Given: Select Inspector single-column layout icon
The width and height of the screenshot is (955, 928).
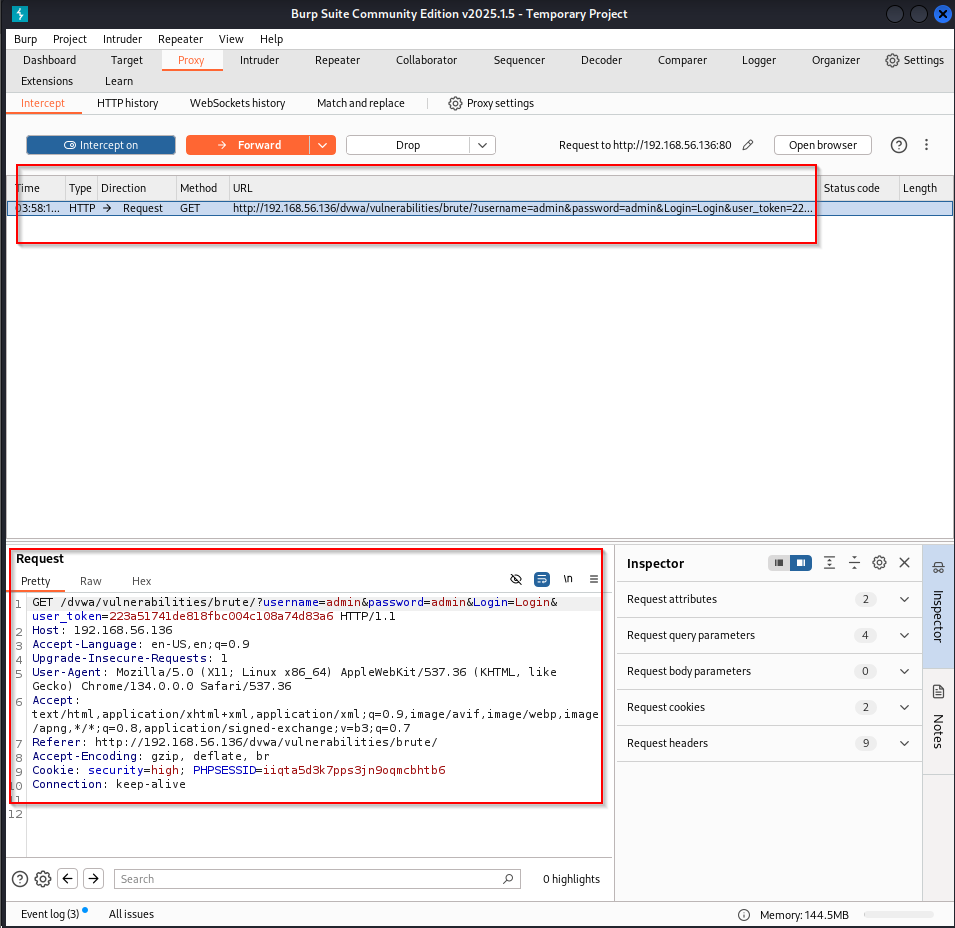Looking at the screenshot, I should tap(779, 563).
